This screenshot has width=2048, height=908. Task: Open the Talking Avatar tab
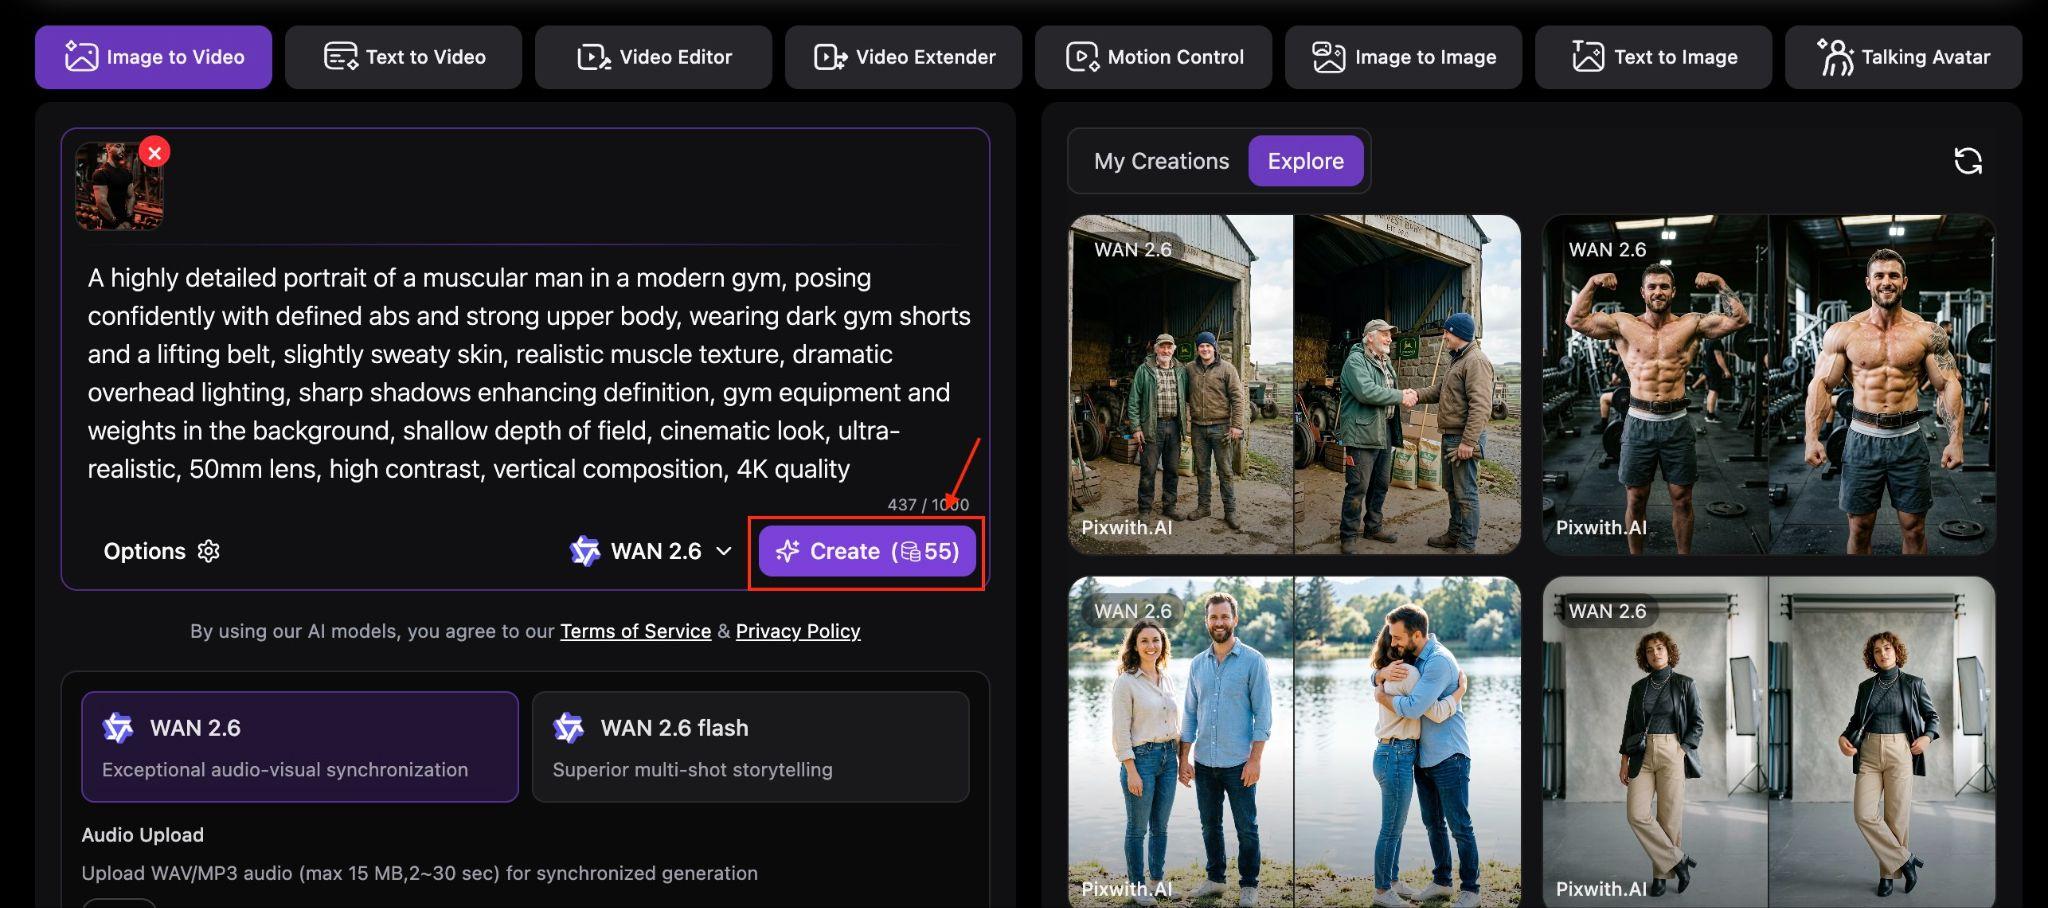pos(1903,57)
